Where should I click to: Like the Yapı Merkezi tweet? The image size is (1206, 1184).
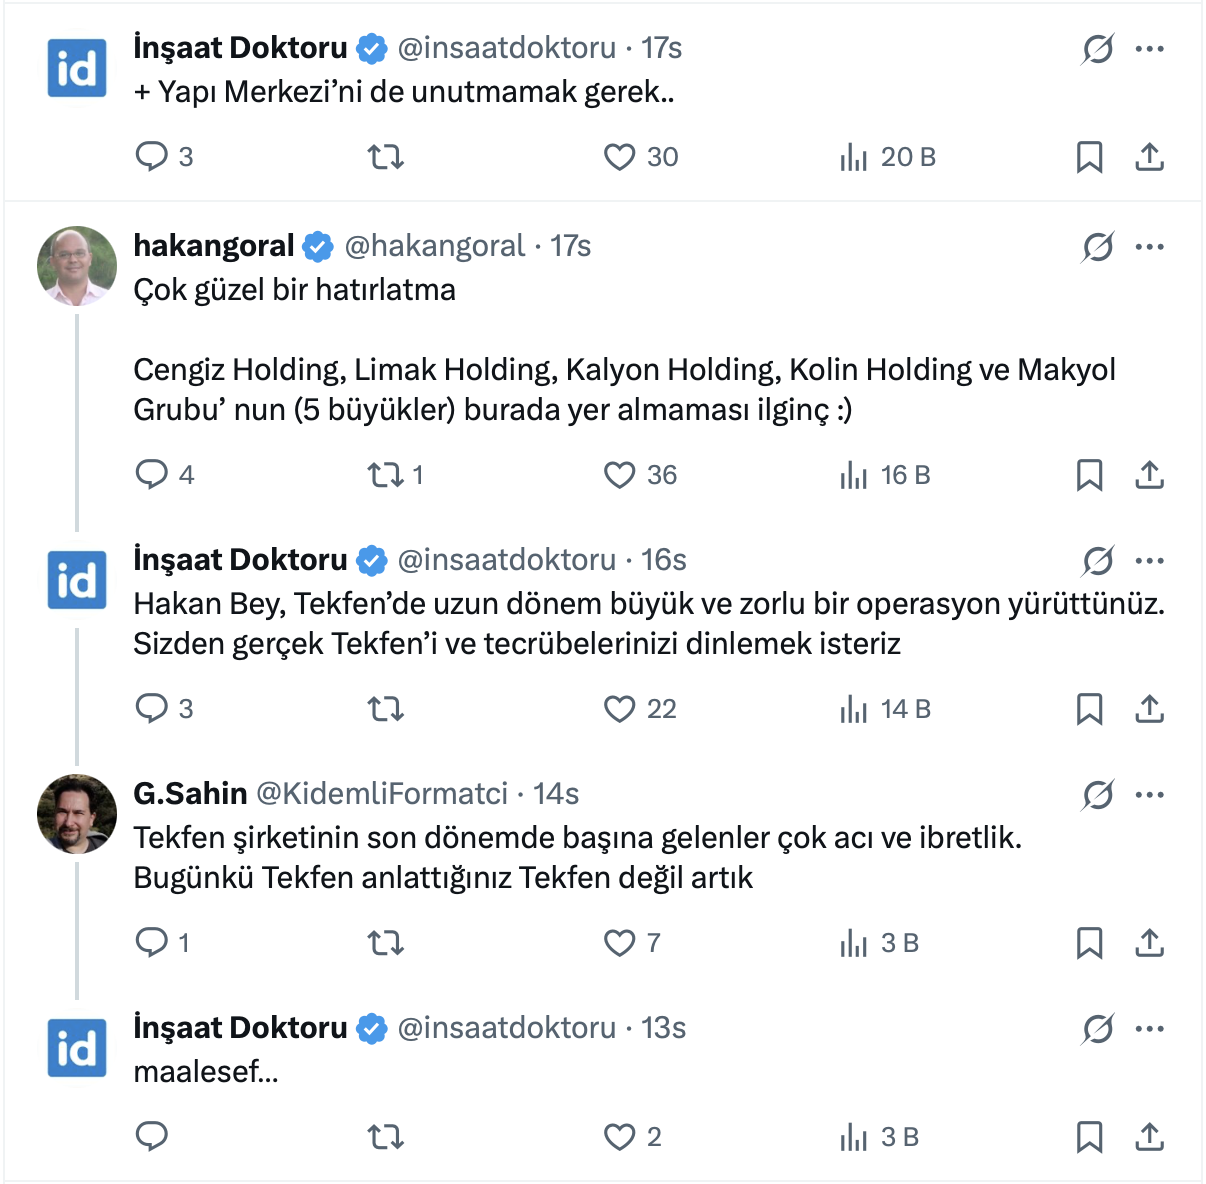point(620,157)
